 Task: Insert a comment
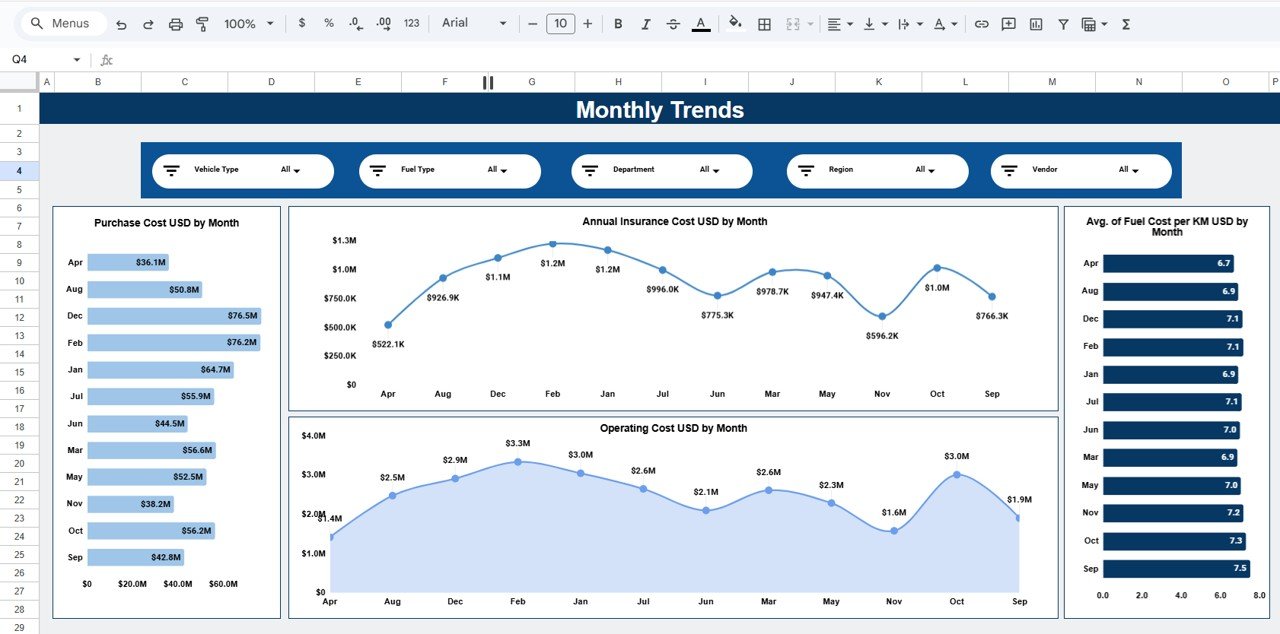tap(1008, 23)
